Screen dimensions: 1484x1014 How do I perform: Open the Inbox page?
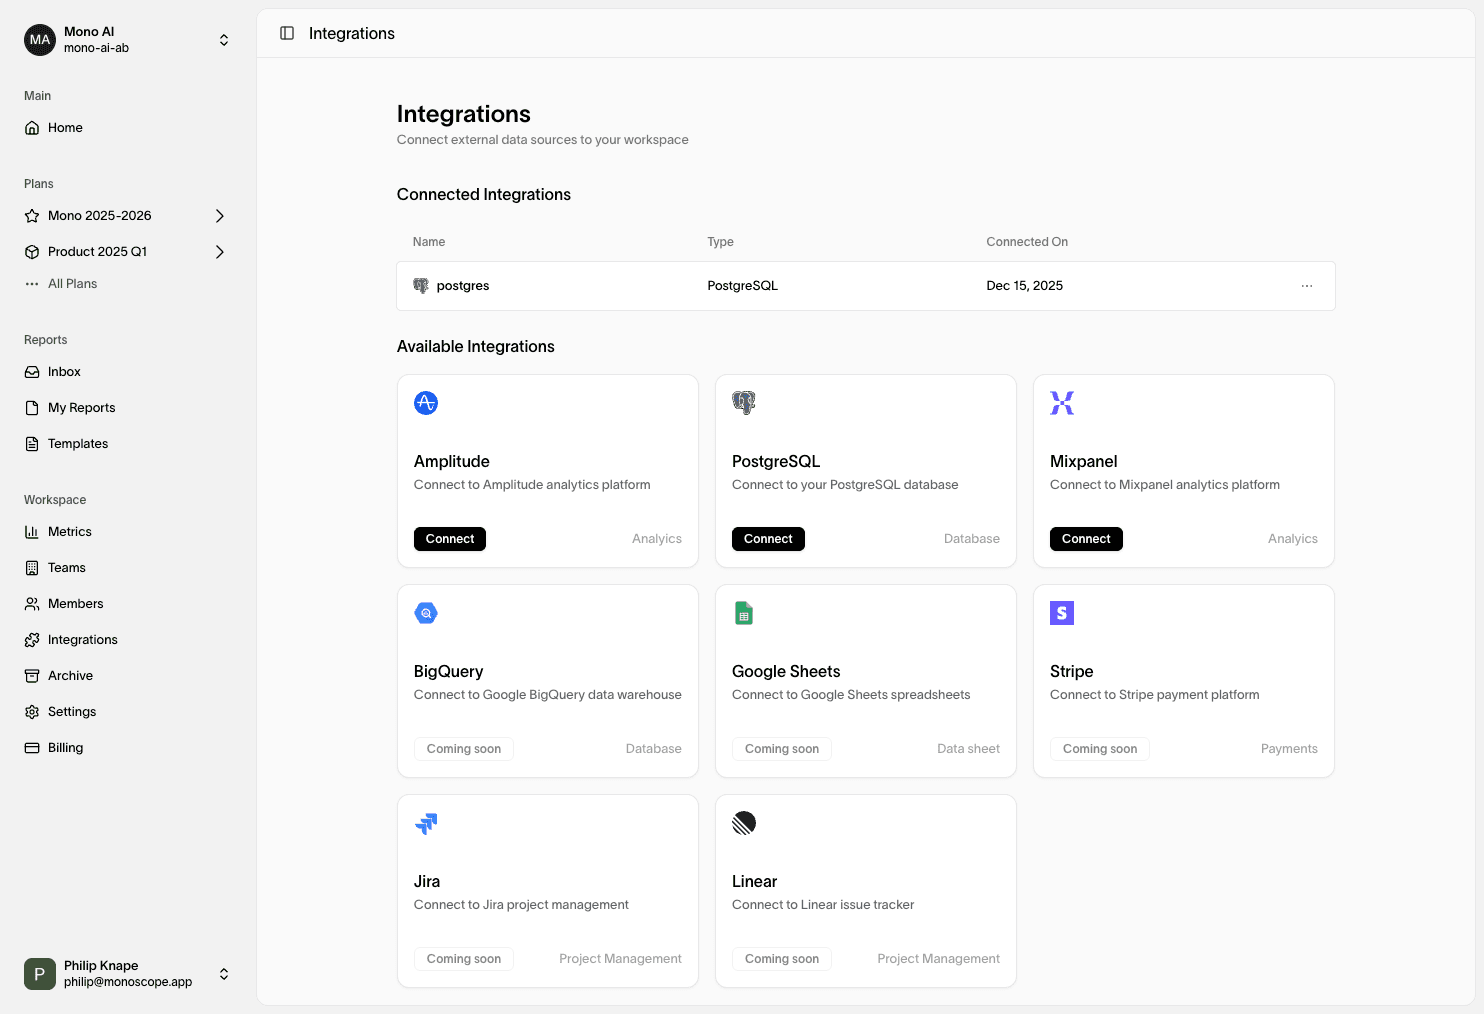[64, 372]
